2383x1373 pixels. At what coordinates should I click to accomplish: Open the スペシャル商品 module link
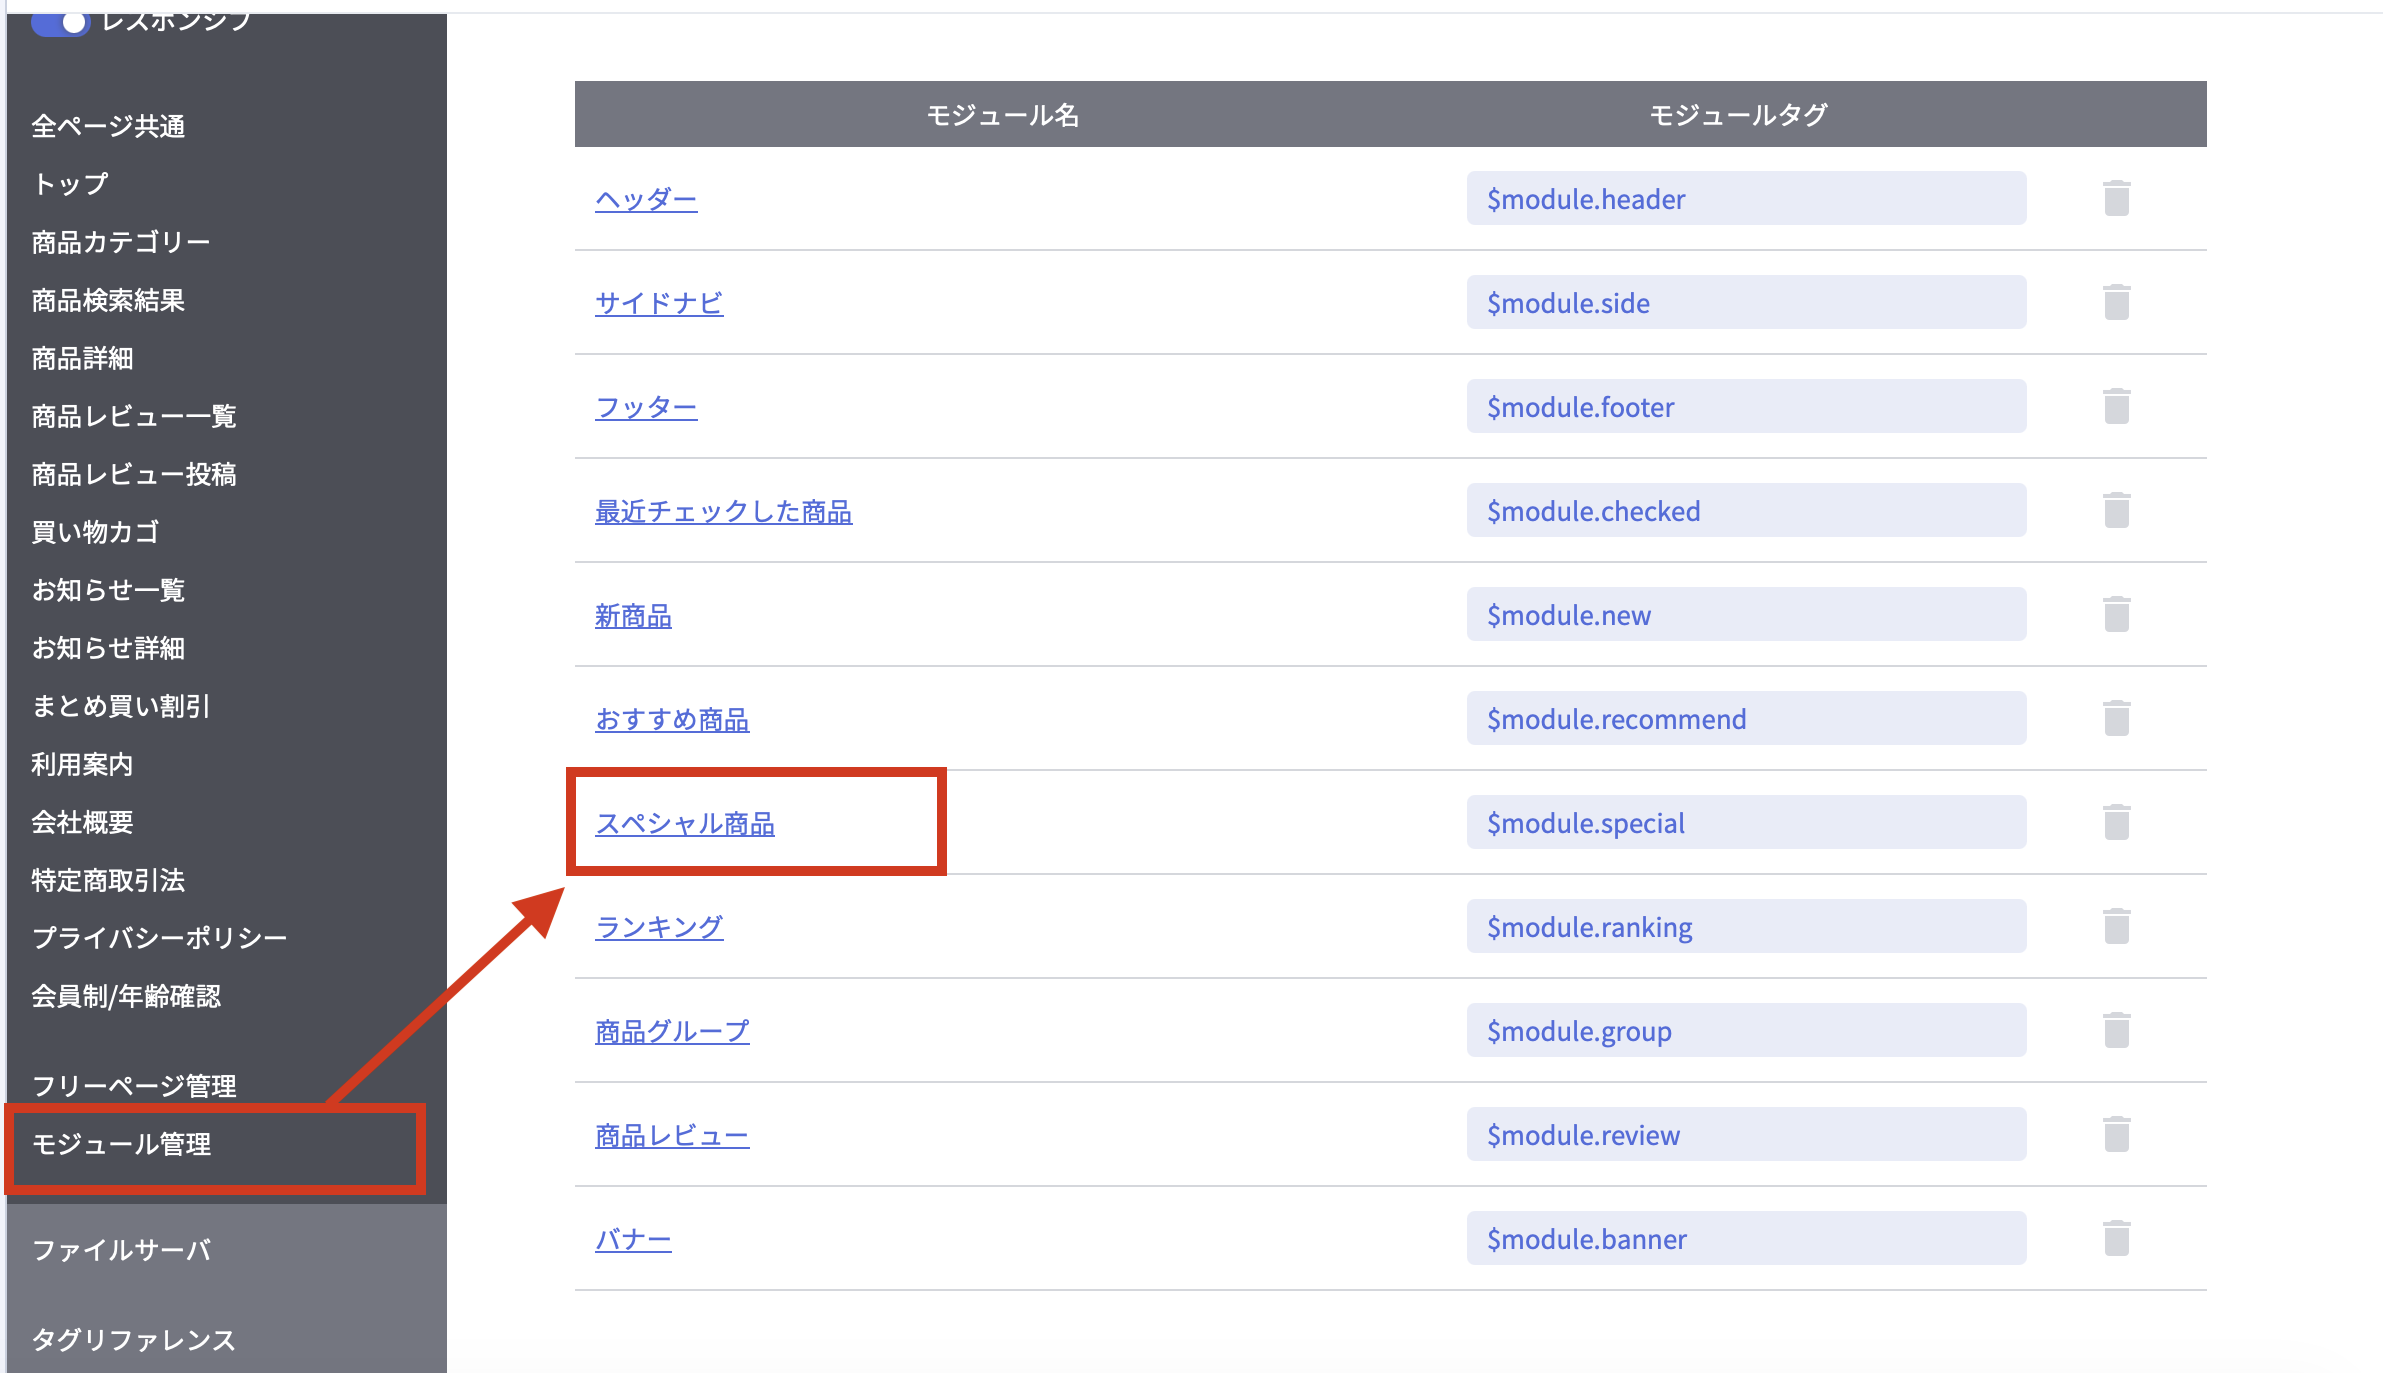685,824
